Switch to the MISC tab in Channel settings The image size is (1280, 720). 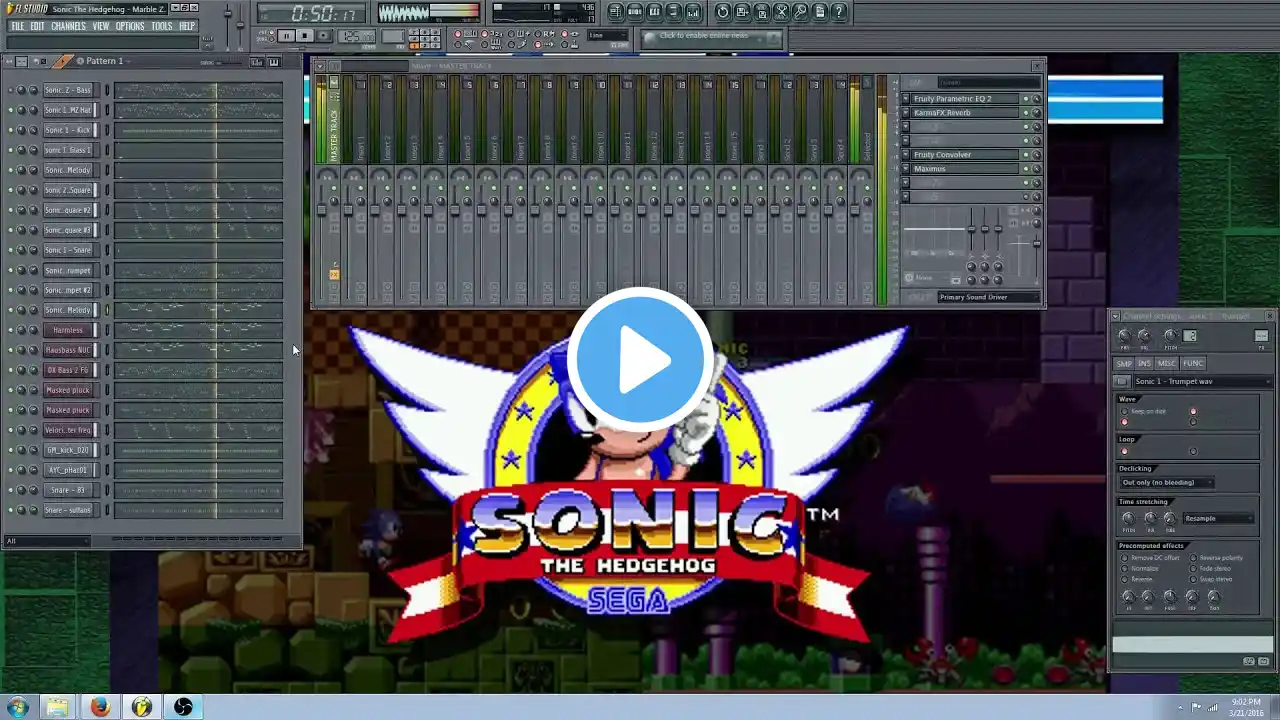tap(1167, 363)
